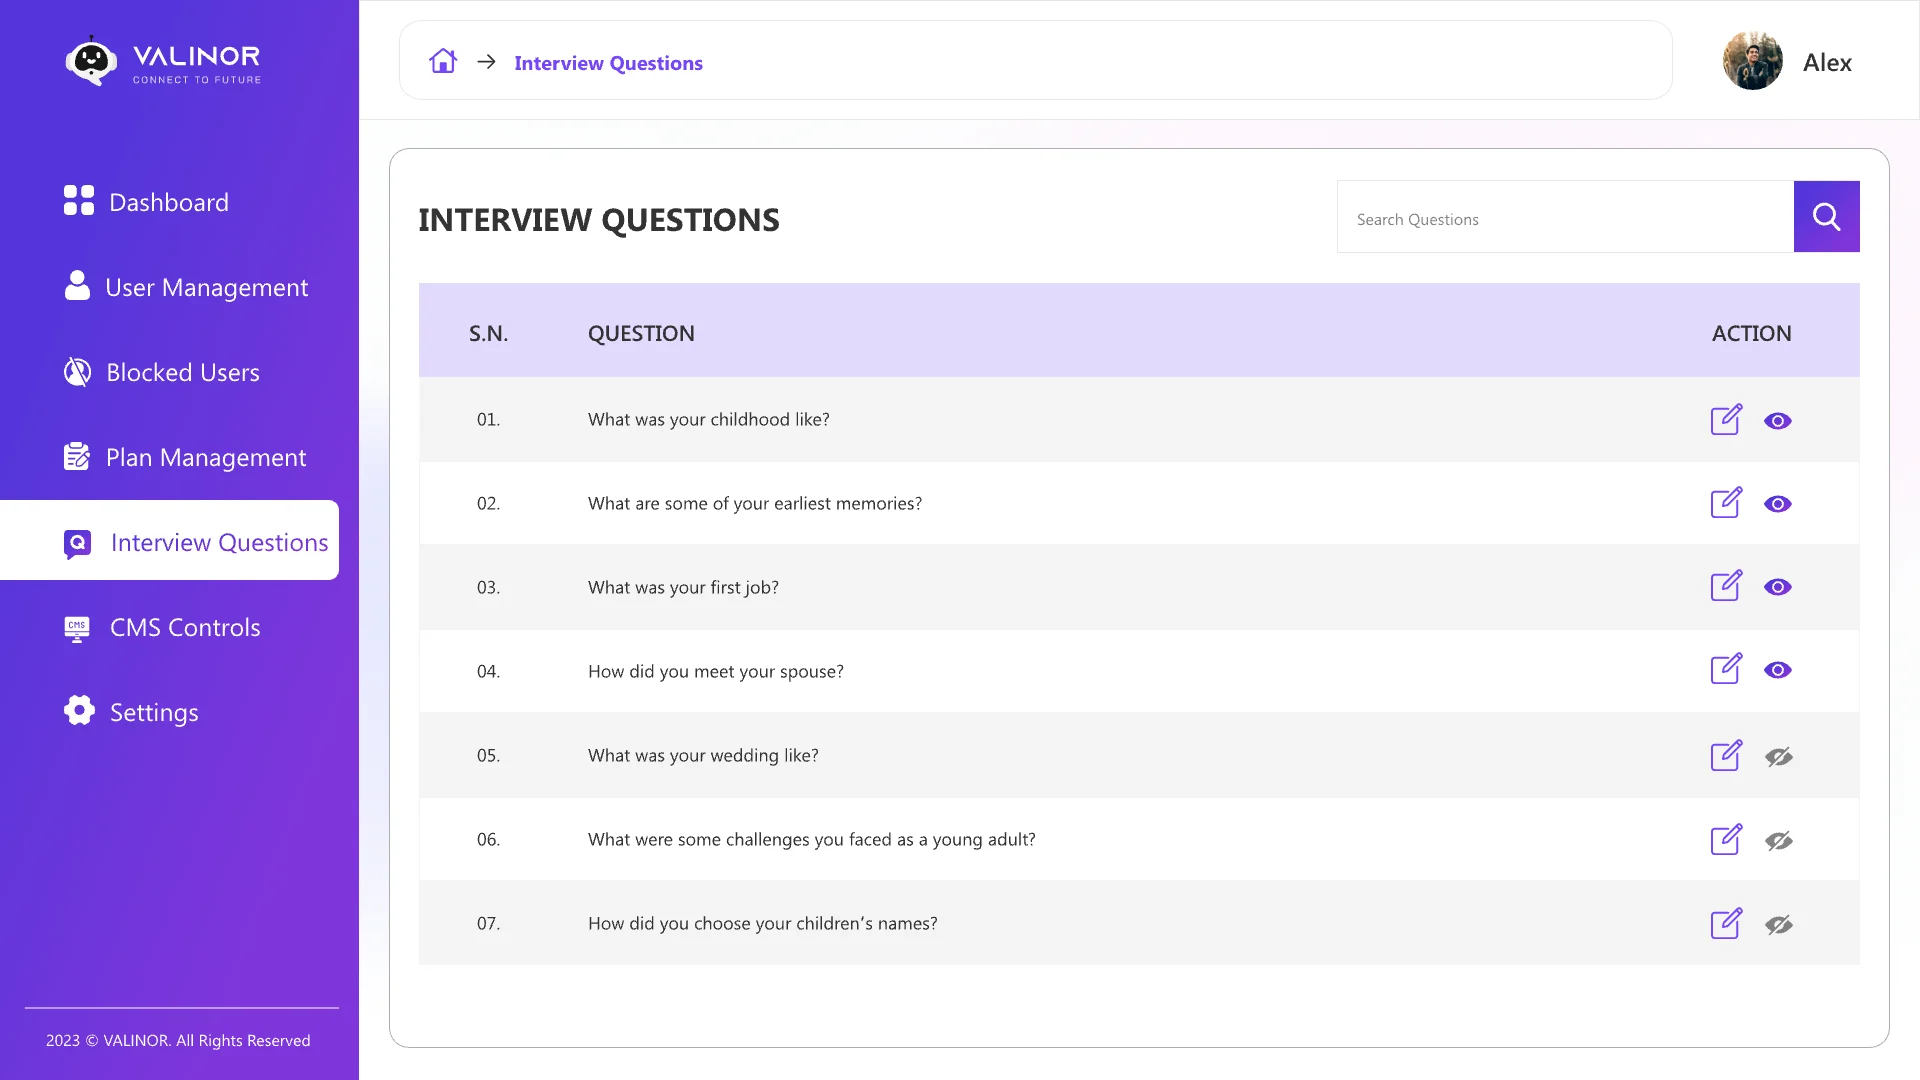1920x1080 pixels.
Task: Click the search magnifier button
Action: (x=1826, y=216)
